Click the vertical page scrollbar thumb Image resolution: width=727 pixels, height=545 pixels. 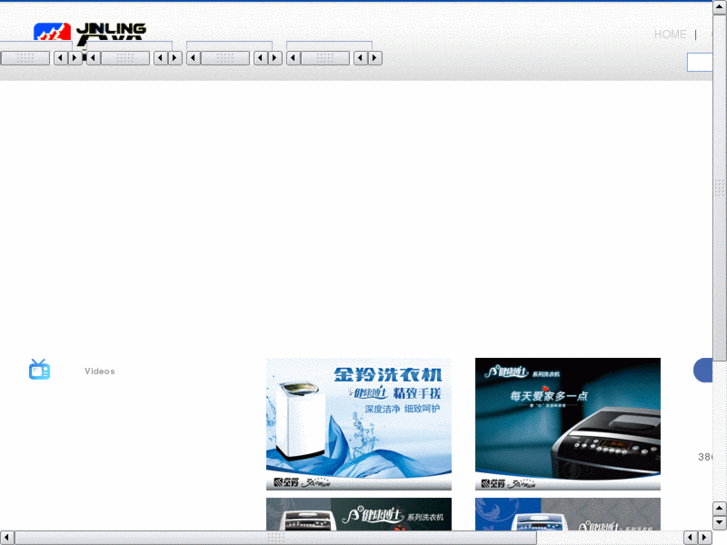click(720, 188)
